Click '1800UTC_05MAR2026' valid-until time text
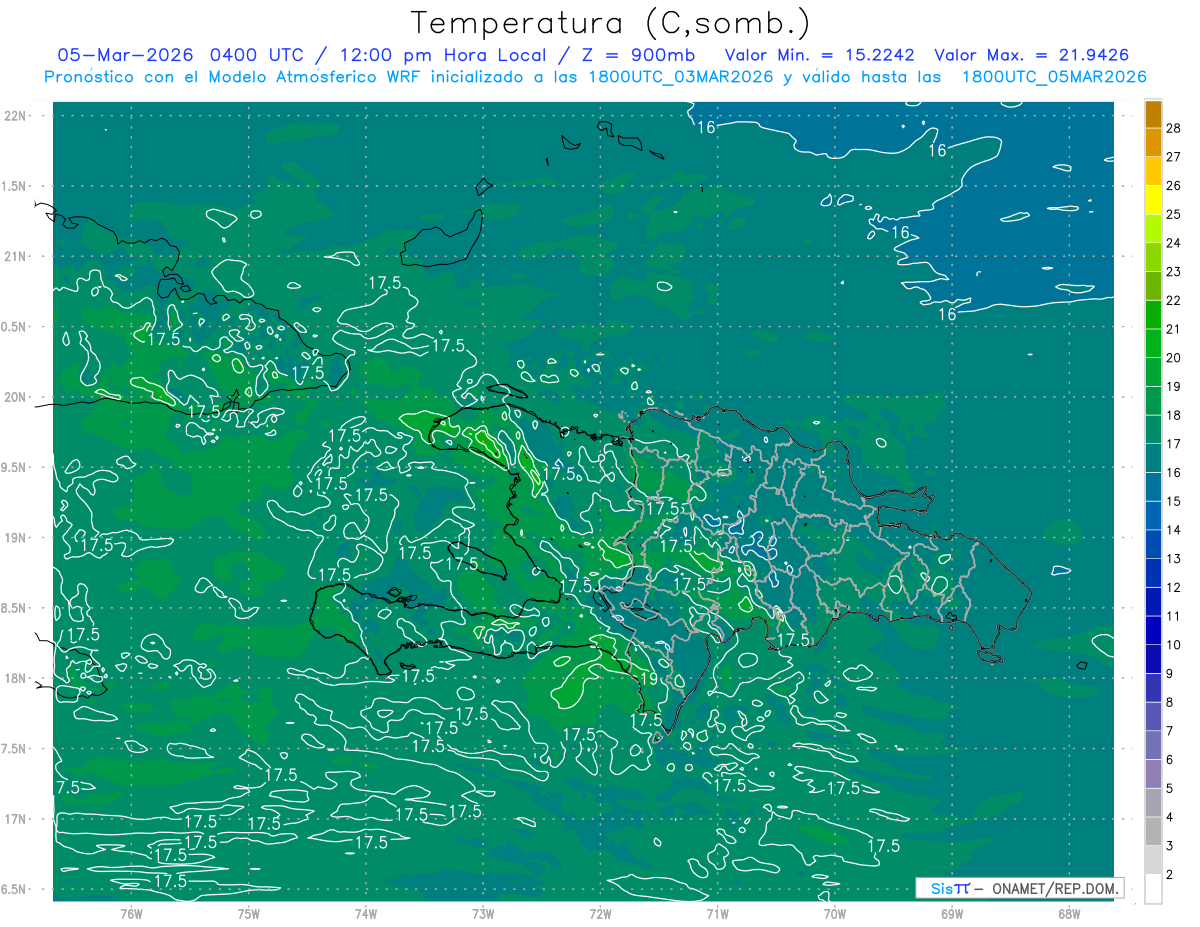Screen dimensions: 1200x927 [x=1053, y=77]
